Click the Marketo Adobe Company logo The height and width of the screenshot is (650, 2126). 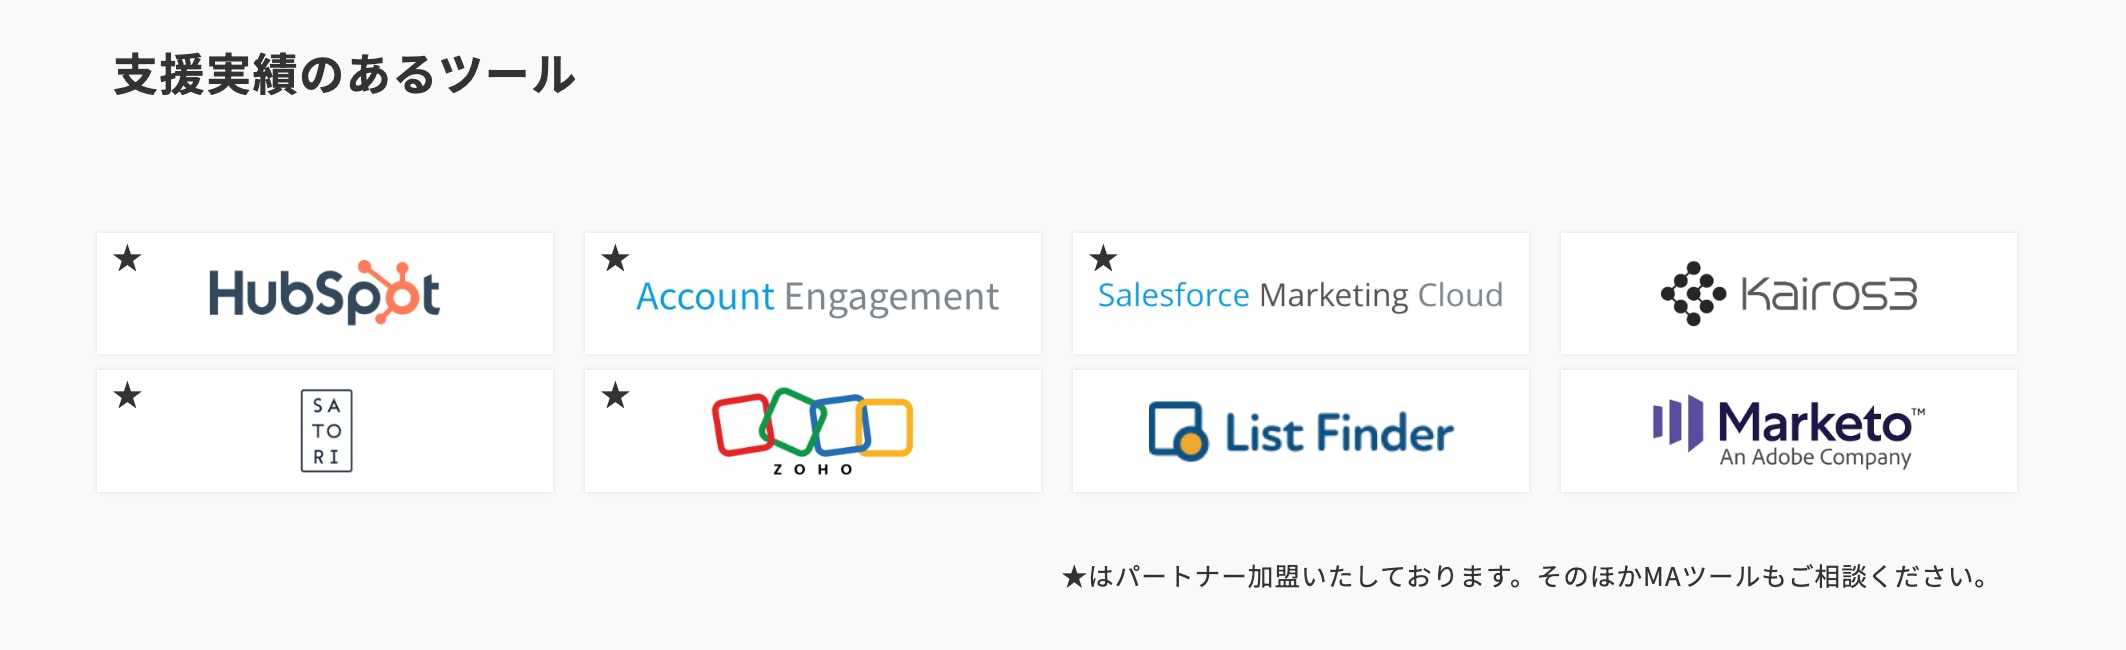(1789, 432)
